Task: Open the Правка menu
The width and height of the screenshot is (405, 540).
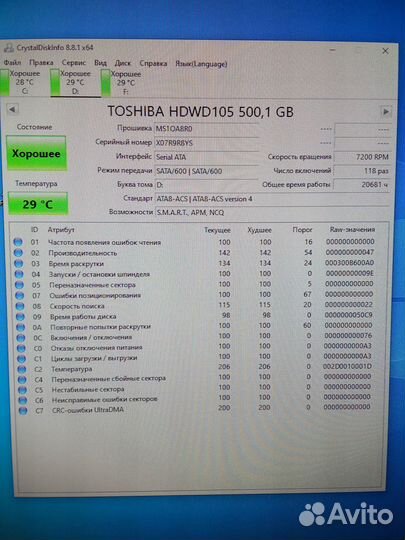Action: coord(41,63)
